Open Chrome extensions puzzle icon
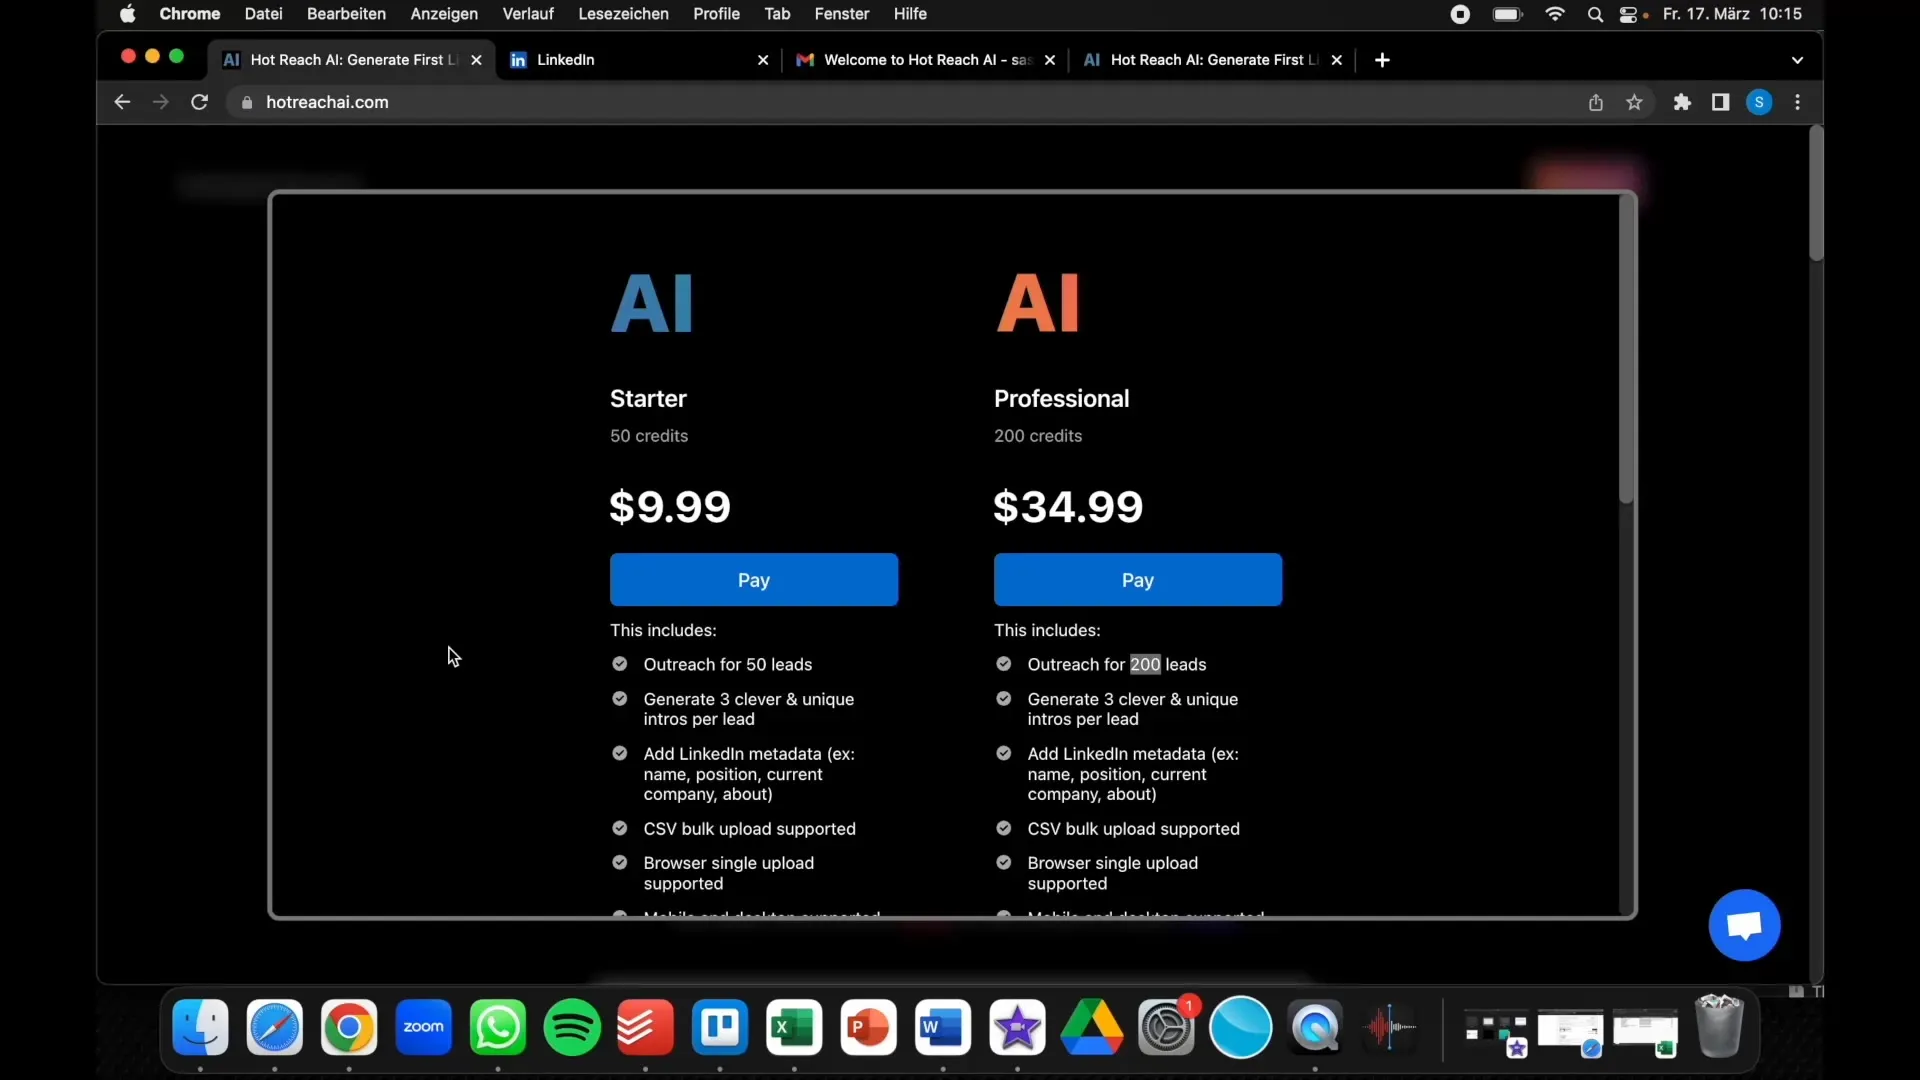This screenshot has width=1920, height=1080. pos(1682,102)
